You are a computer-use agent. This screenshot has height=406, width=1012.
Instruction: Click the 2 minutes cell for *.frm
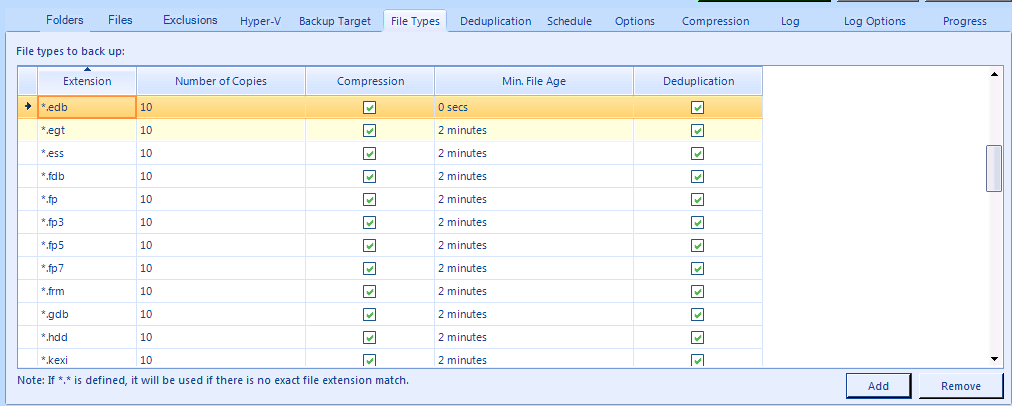(533, 291)
